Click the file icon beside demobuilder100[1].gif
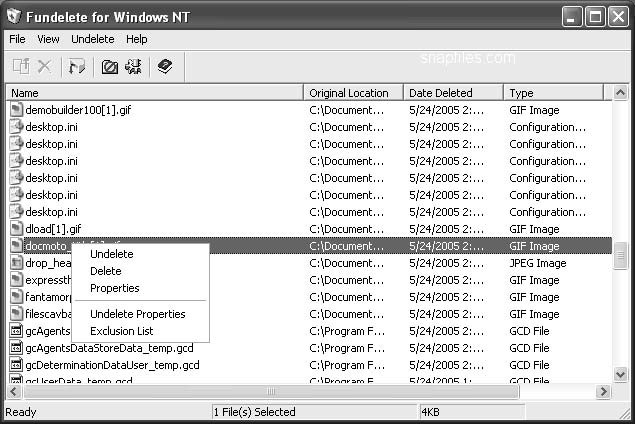The height and width of the screenshot is (424, 635). [16, 110]
